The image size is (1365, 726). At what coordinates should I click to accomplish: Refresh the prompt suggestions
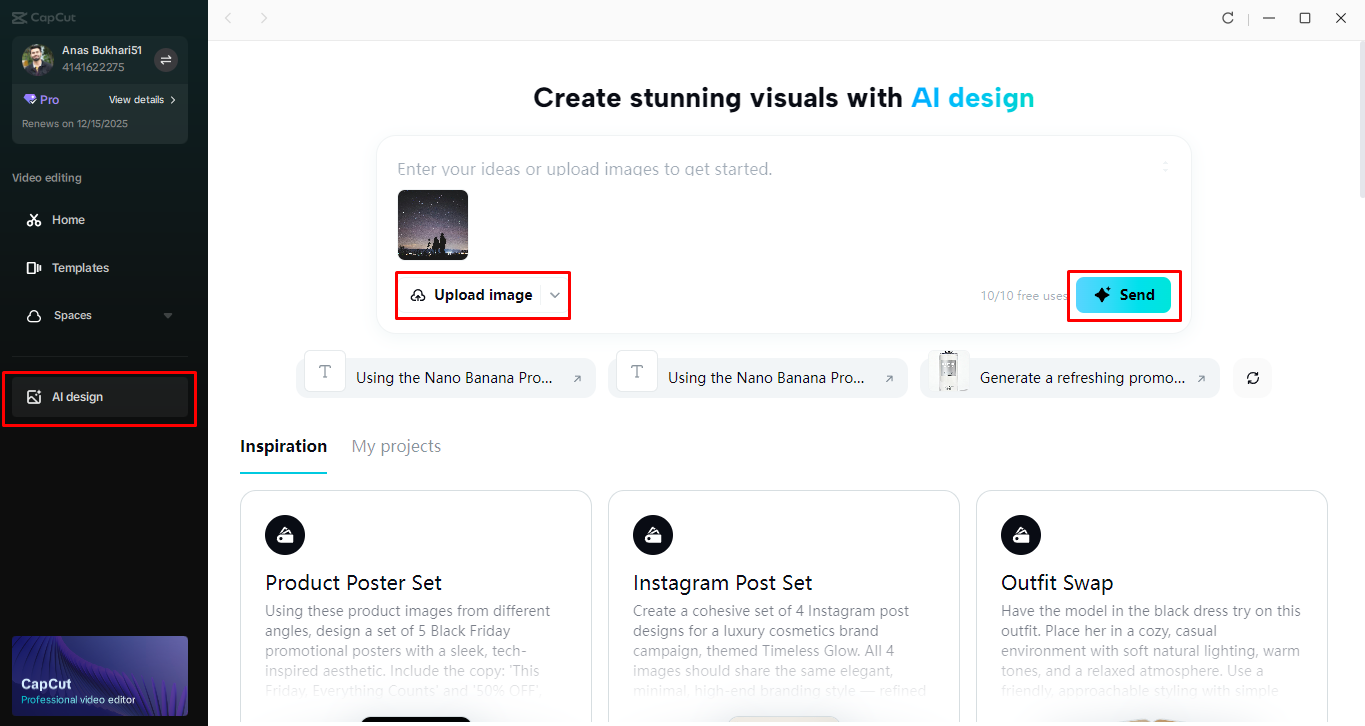(1252, 378)
